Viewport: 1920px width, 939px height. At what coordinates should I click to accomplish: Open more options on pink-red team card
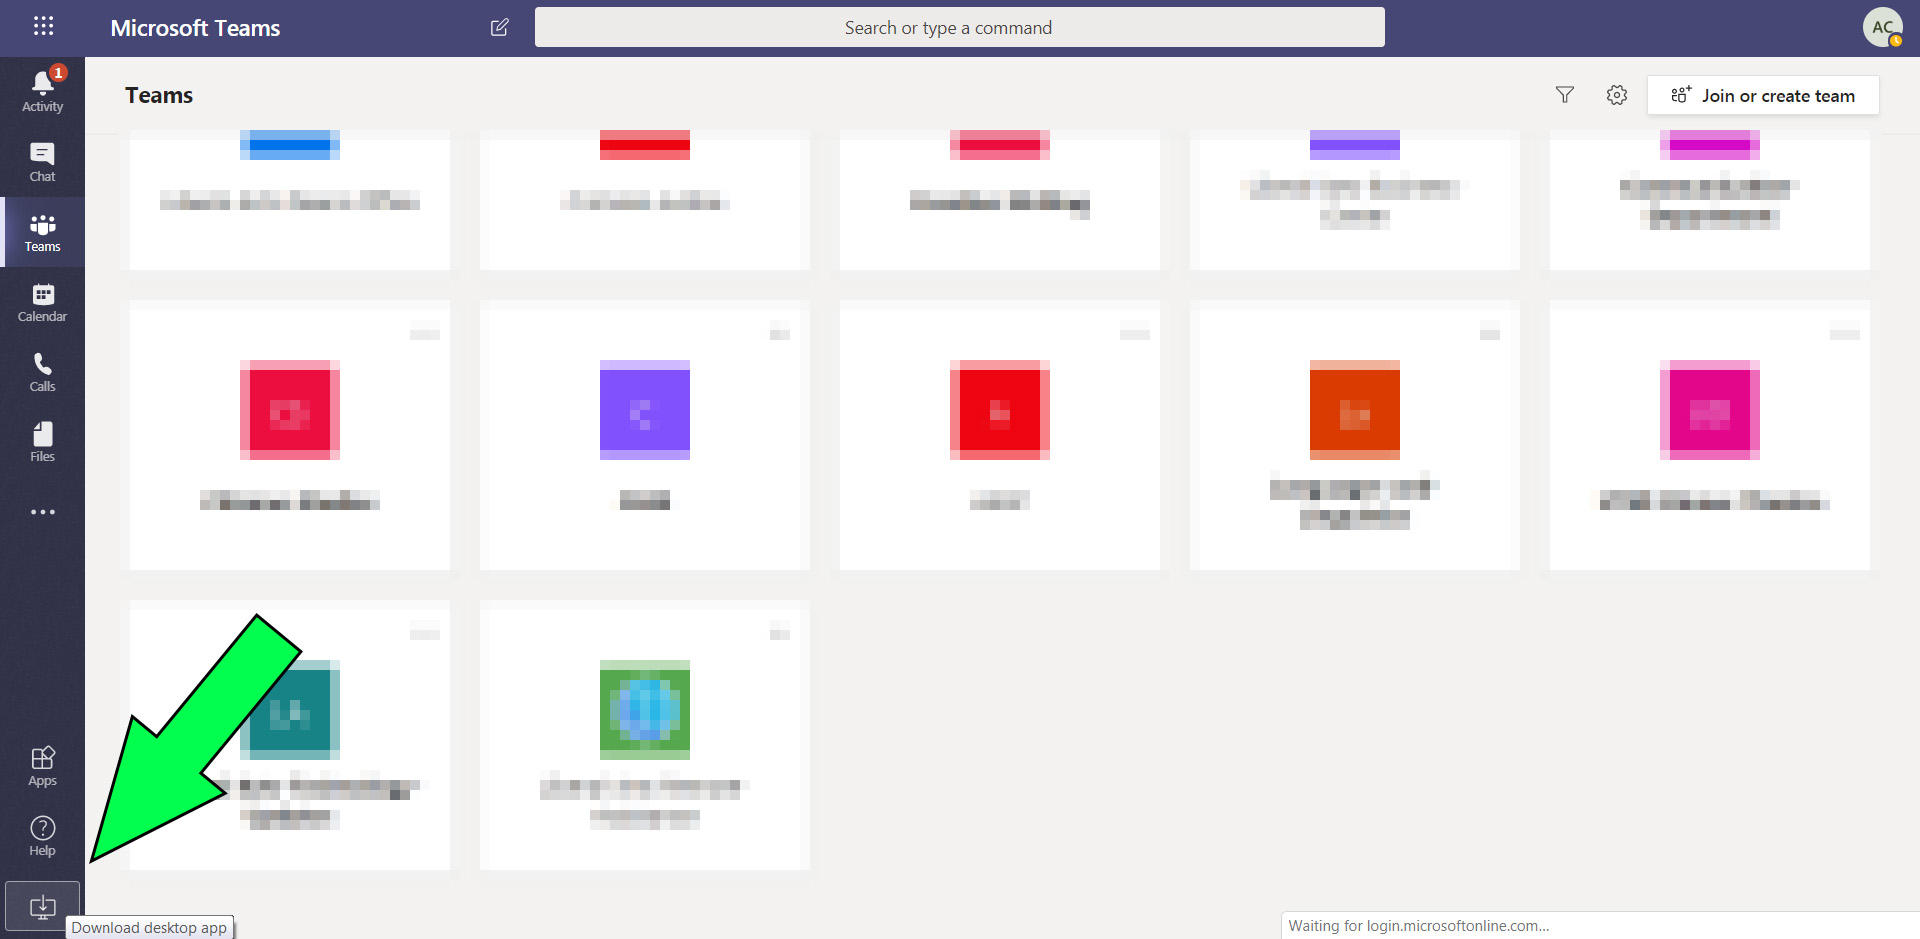pos(425,333)
